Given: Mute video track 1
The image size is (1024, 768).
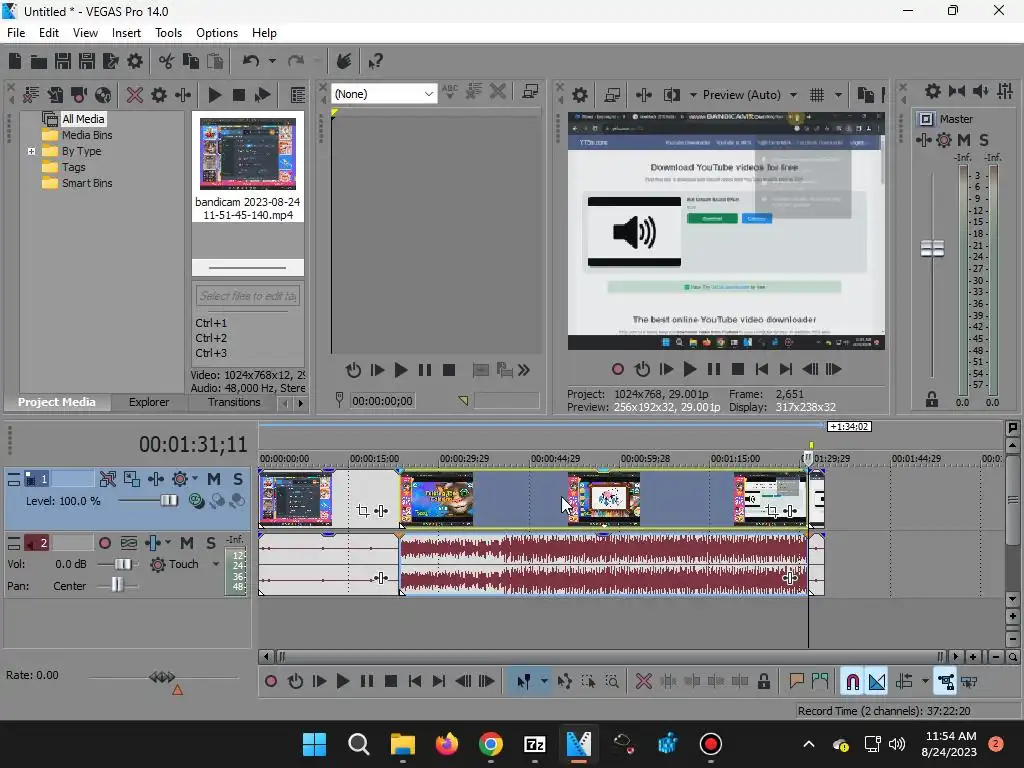Looking at the screenshot, I should click(214, 479).
